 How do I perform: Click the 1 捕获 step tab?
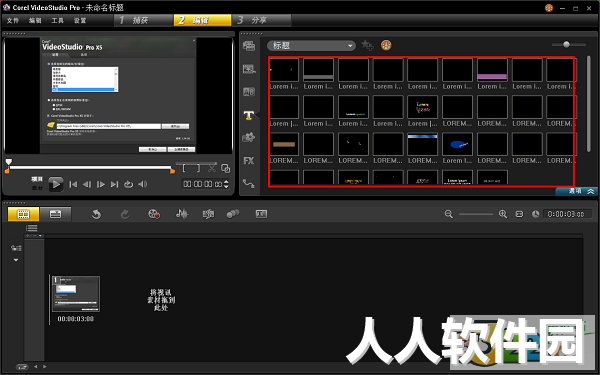(143, 20)
